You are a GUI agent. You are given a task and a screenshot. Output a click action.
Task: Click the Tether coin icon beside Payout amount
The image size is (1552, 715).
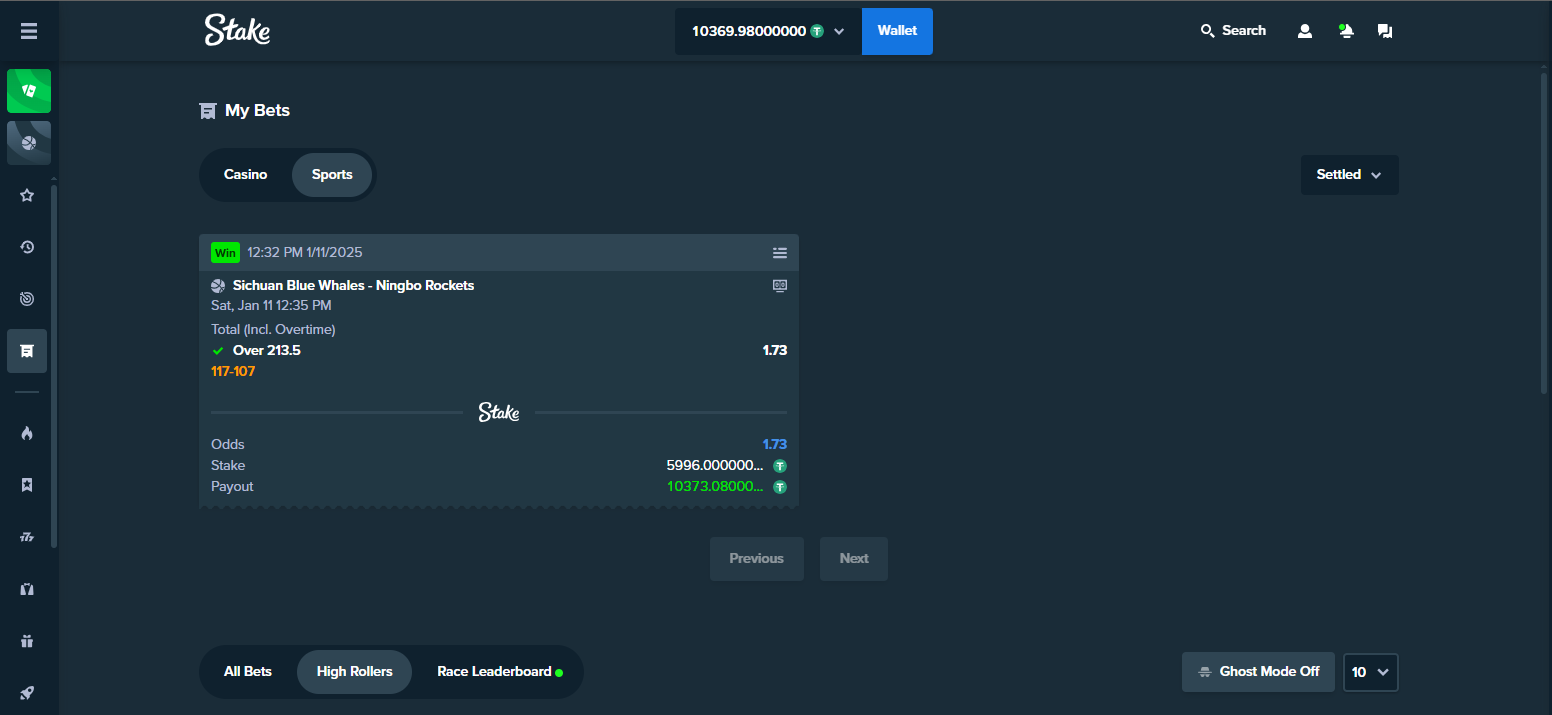(780, 487)
